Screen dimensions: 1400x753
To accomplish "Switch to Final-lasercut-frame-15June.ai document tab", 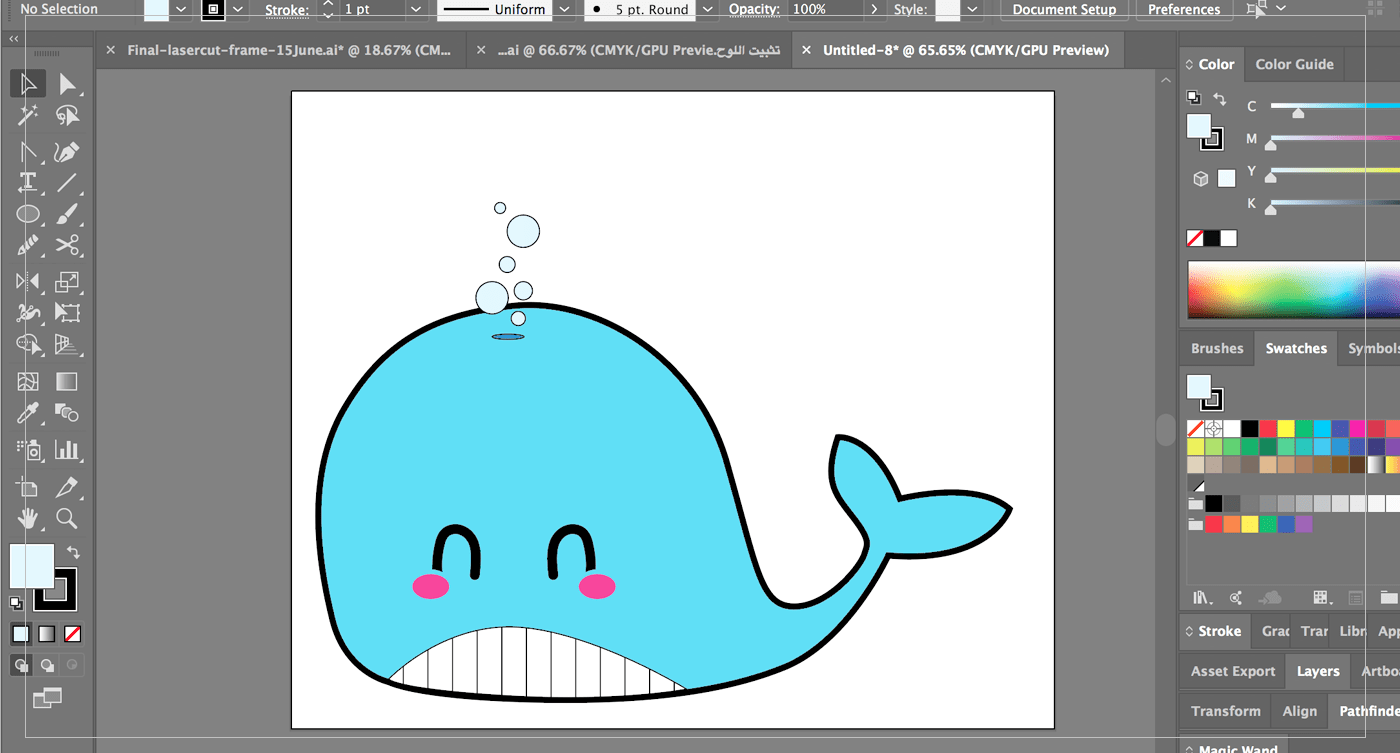I will click(x=289, y=50).
